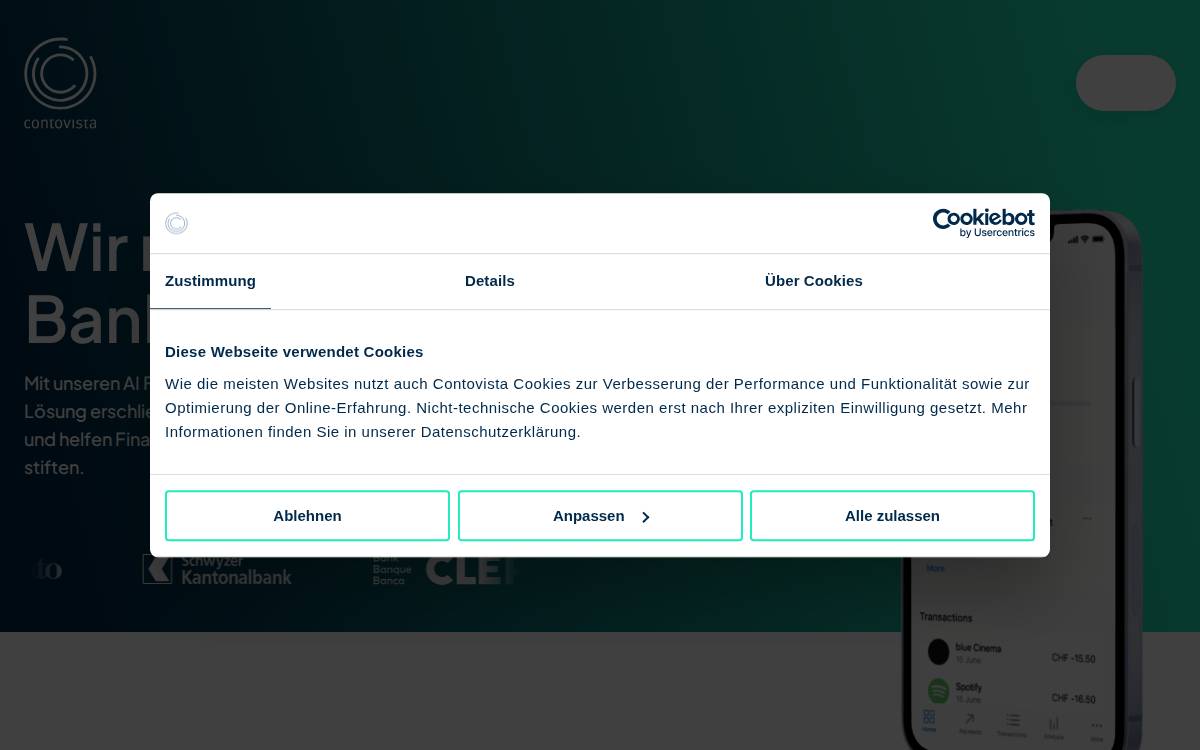
Task: Open cookie customization via Anpassen
Action: click(600, 516)
